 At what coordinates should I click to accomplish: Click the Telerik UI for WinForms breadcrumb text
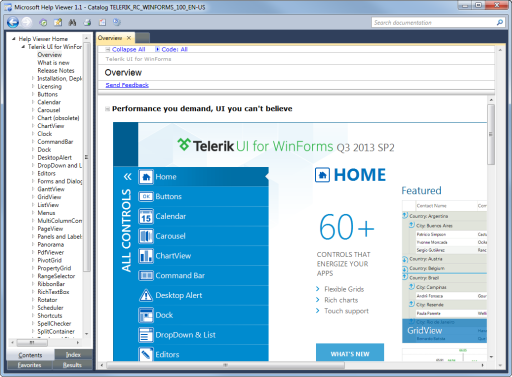pos(138,59)
